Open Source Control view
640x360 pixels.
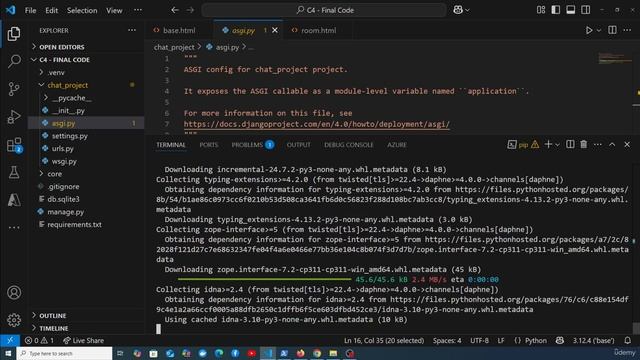tap(14, 89)
